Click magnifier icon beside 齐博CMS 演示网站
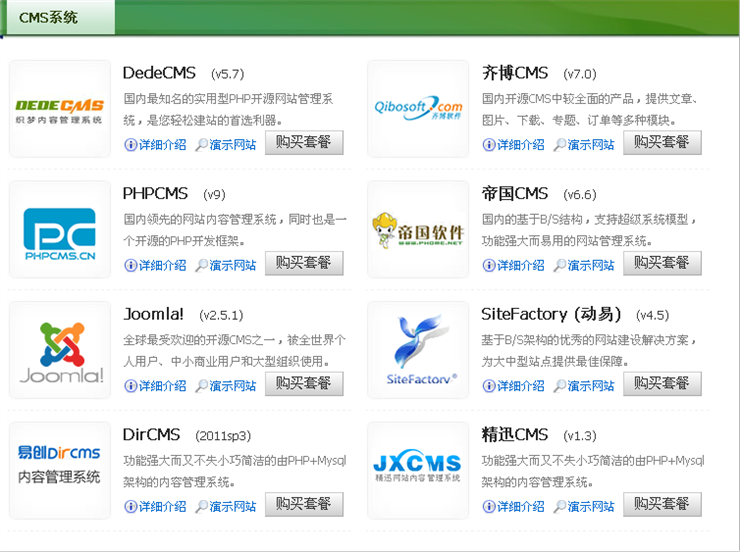This screenshot has height=552, width=740. click(x=560, y=144)
